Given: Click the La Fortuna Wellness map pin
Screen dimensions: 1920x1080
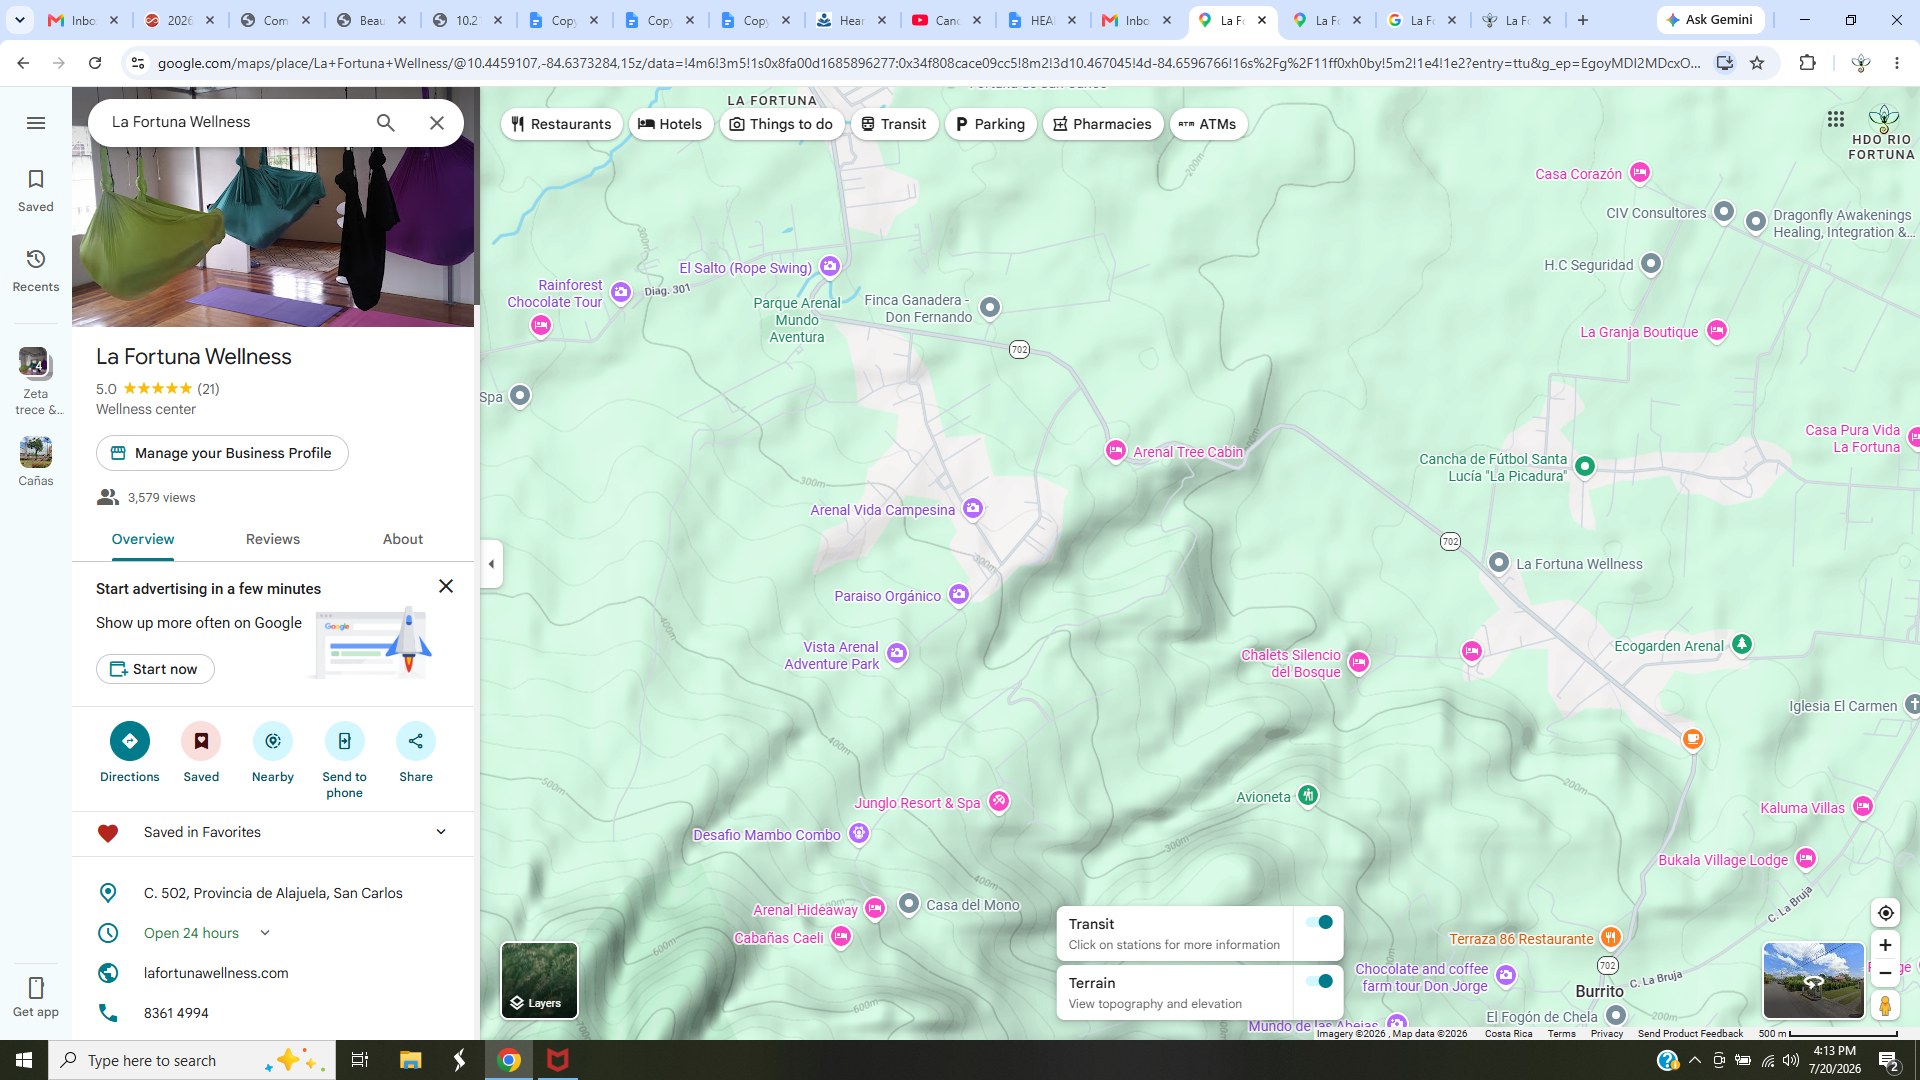Looking at the screenshot, I should tap(1499, 563).
